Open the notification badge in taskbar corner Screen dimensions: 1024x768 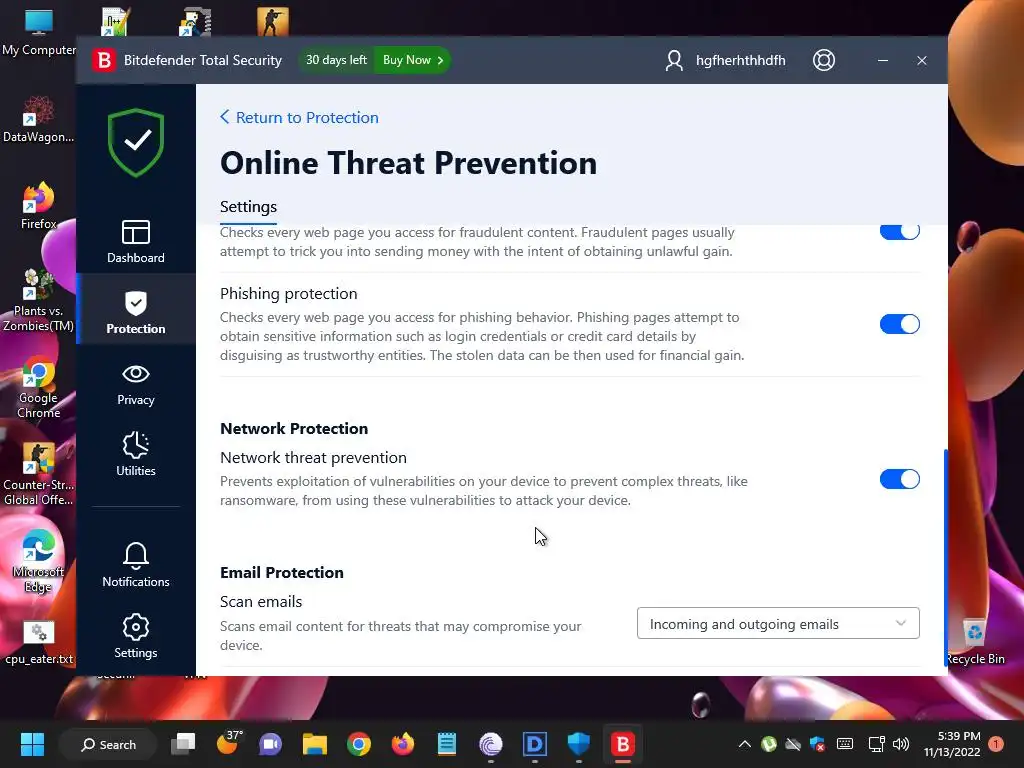(x=996, y=744)
